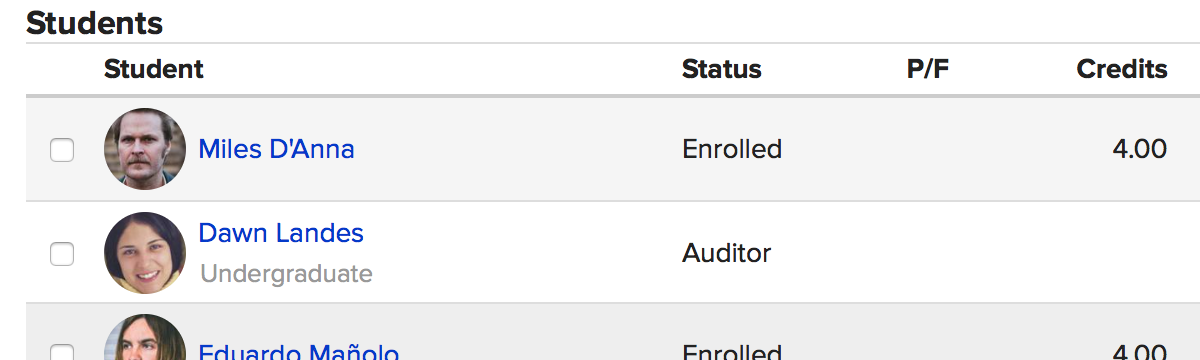The width and height of the screenshot is (1200, 360).
Task: Click Eduardo Mañolo's profile picture
Action: tap(145, 337)
